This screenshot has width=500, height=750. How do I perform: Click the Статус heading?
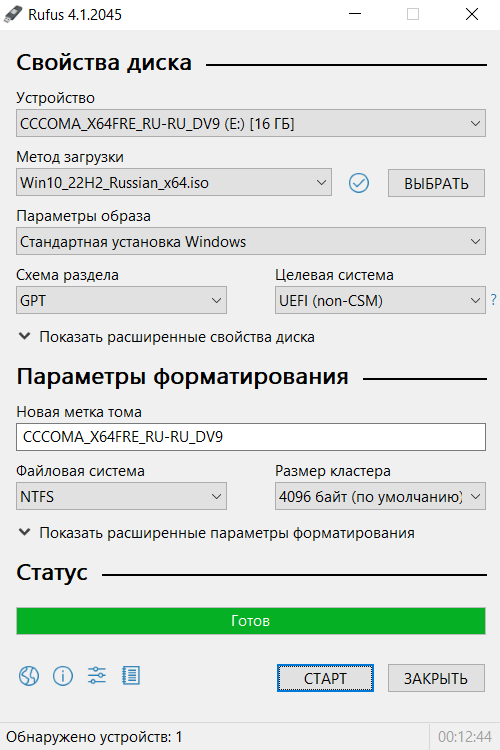52,572
